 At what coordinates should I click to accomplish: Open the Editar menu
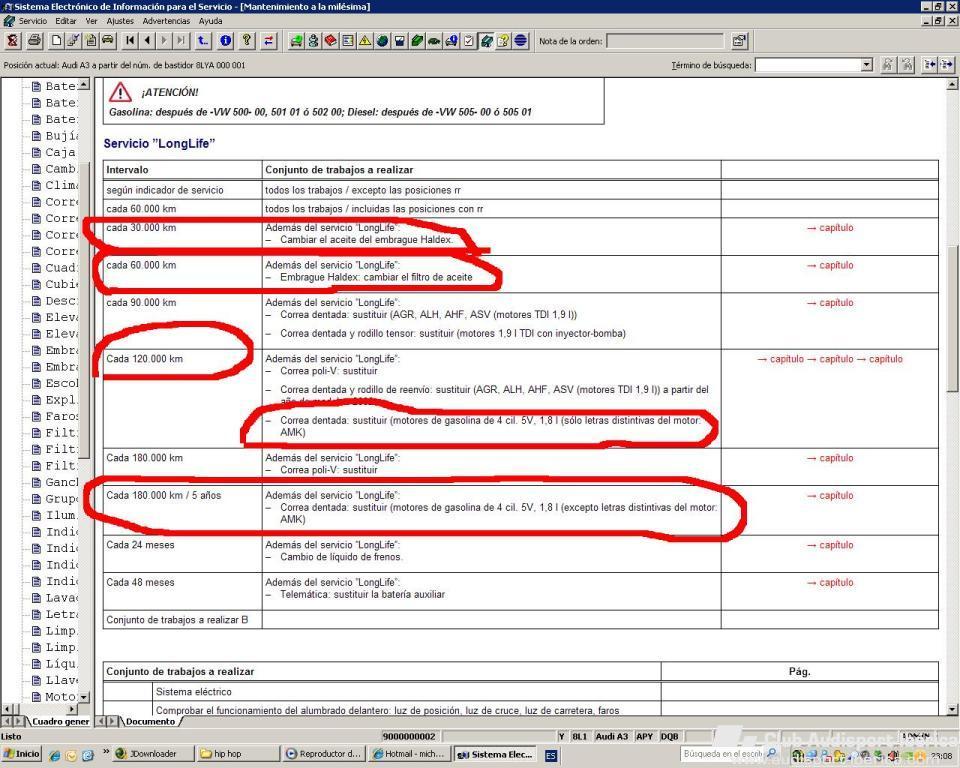click(x=66, y=21)
